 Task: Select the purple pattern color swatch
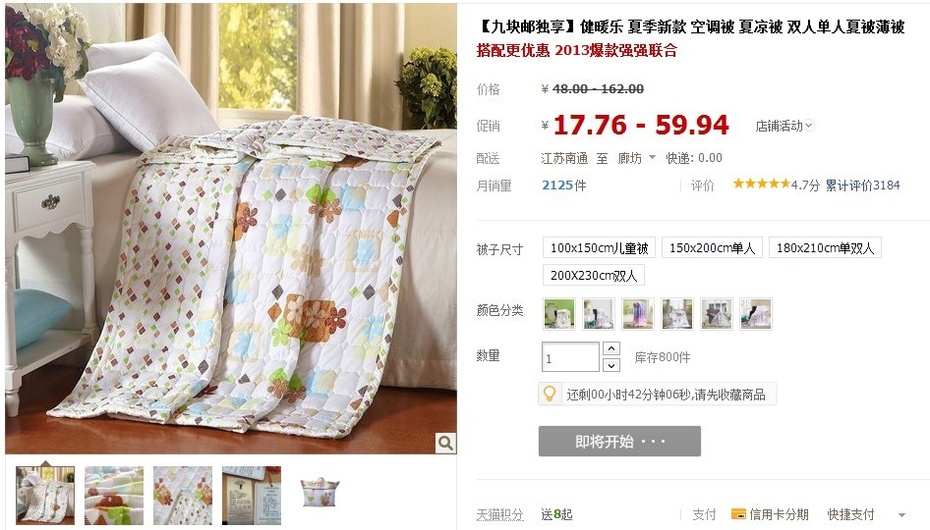[638, 314]
